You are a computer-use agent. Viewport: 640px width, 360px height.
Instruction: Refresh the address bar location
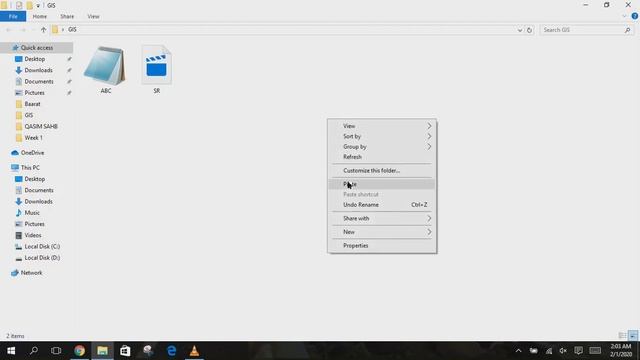529,30
